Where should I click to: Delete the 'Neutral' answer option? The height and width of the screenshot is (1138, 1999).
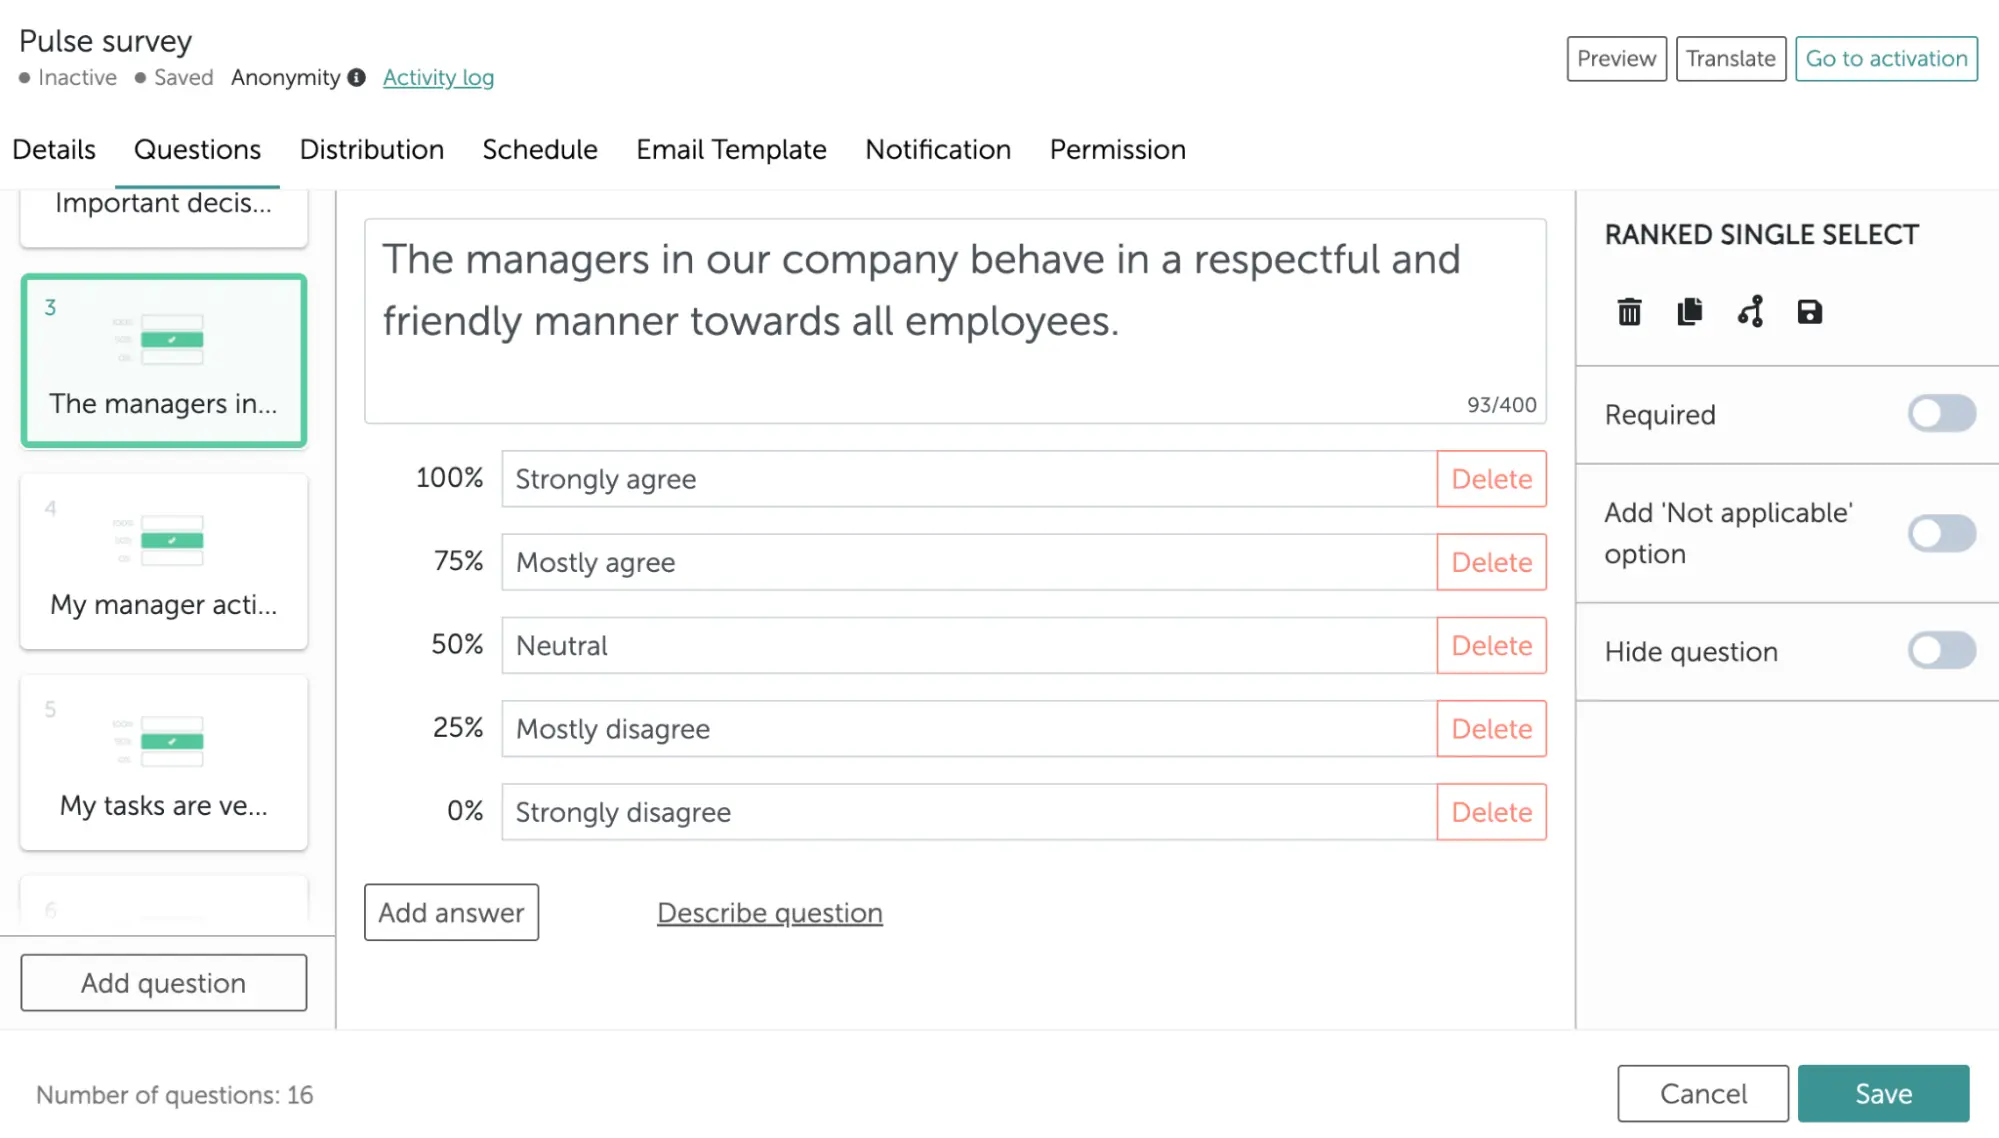pyautogui.click(x=1491, y=645)
